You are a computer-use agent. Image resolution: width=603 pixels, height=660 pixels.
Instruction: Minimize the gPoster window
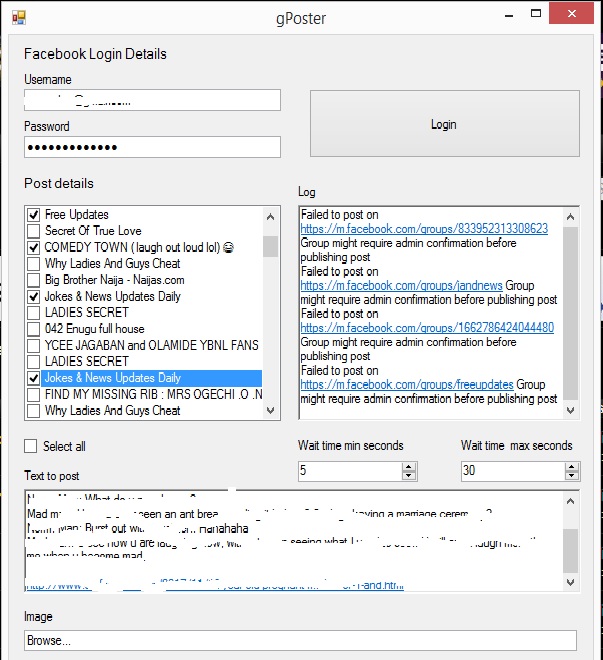509,15
